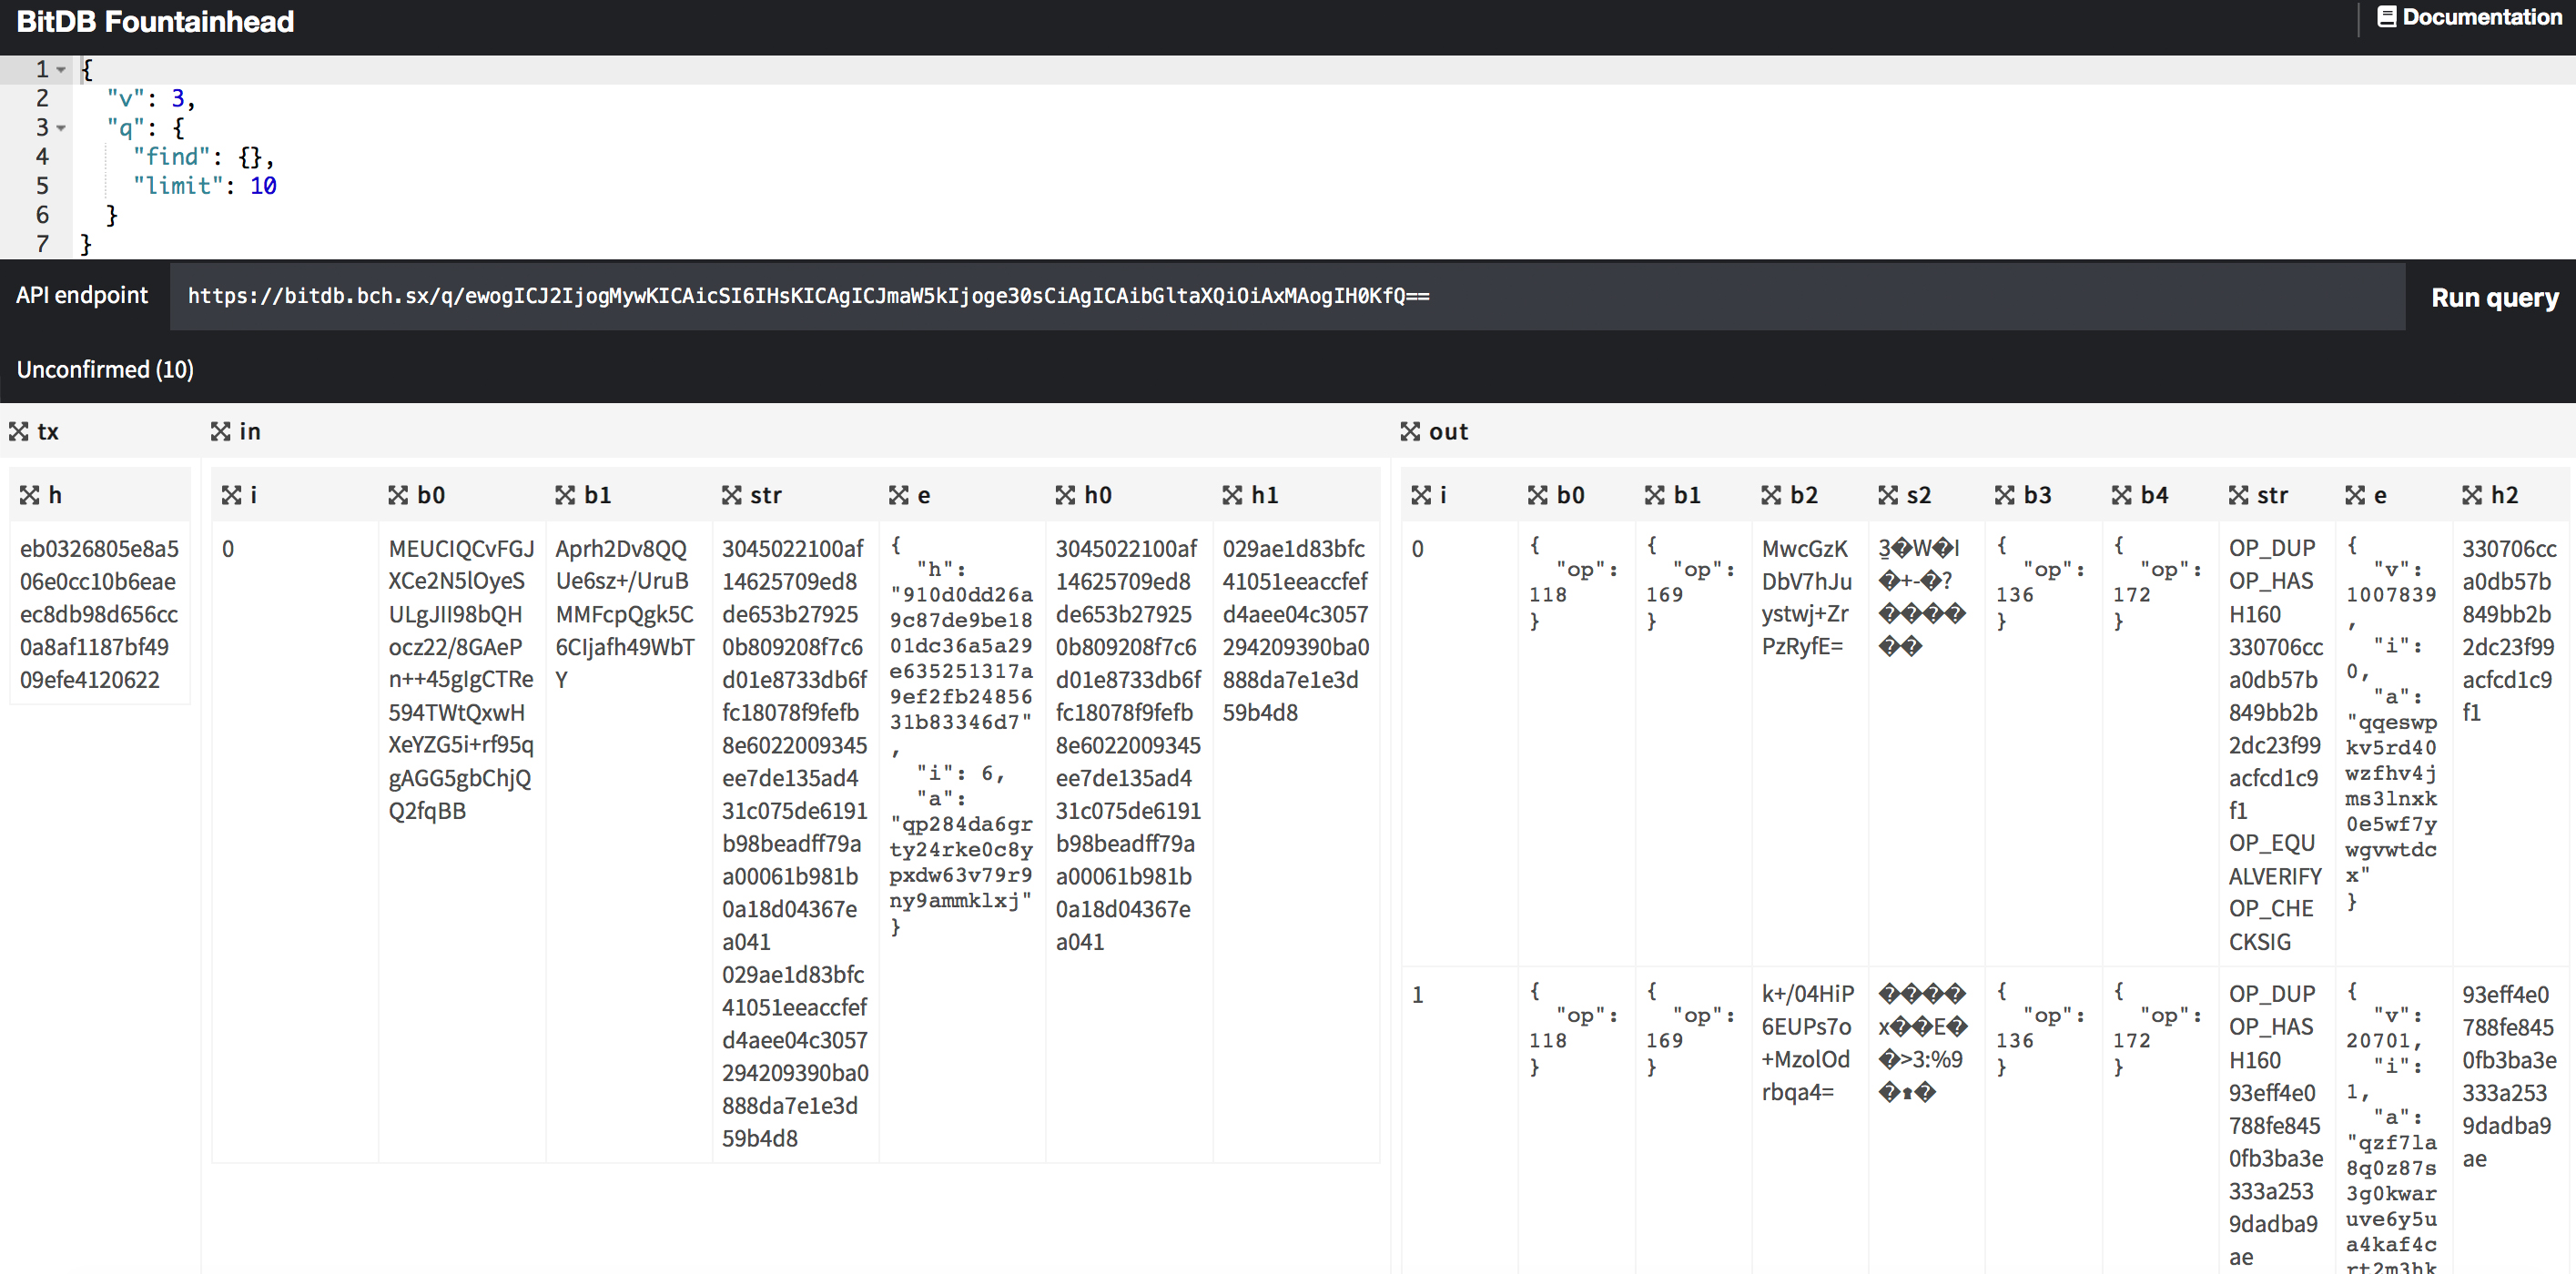The image size is (2576, 1274).
Task: Click the expand icon on in b0 column
Action: tap(398, 495)
